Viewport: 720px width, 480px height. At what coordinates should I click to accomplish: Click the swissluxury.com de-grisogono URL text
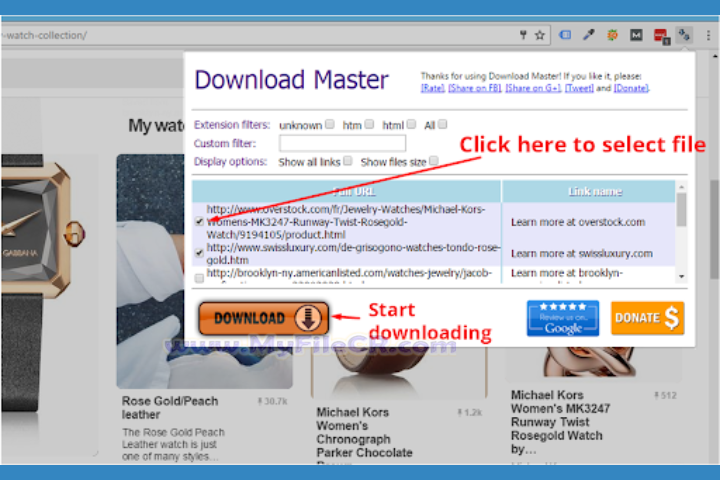pos(353,254)
